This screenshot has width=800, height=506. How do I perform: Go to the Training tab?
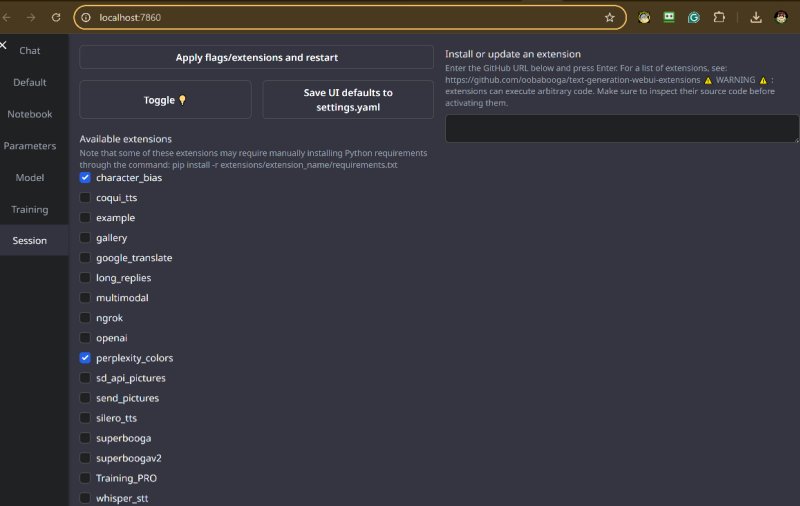pos(30,210)
